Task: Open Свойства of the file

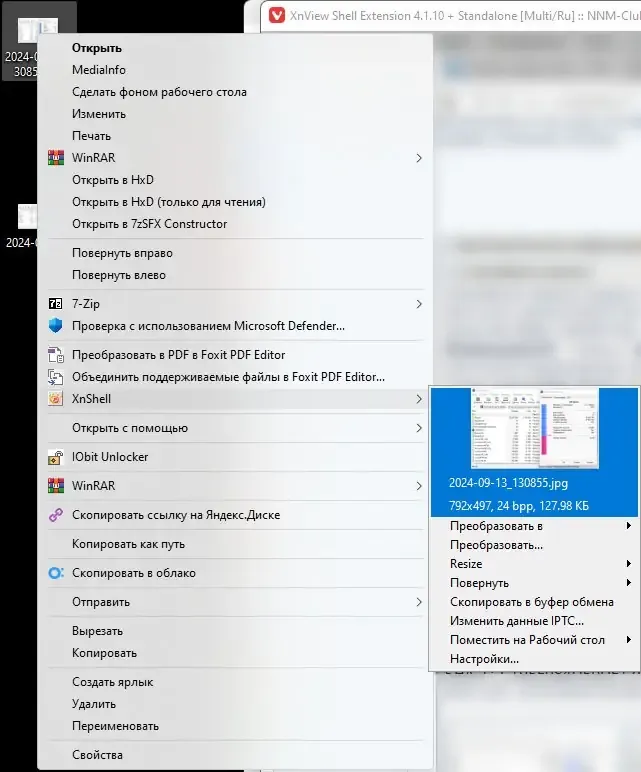Action: tap(235, 755)
